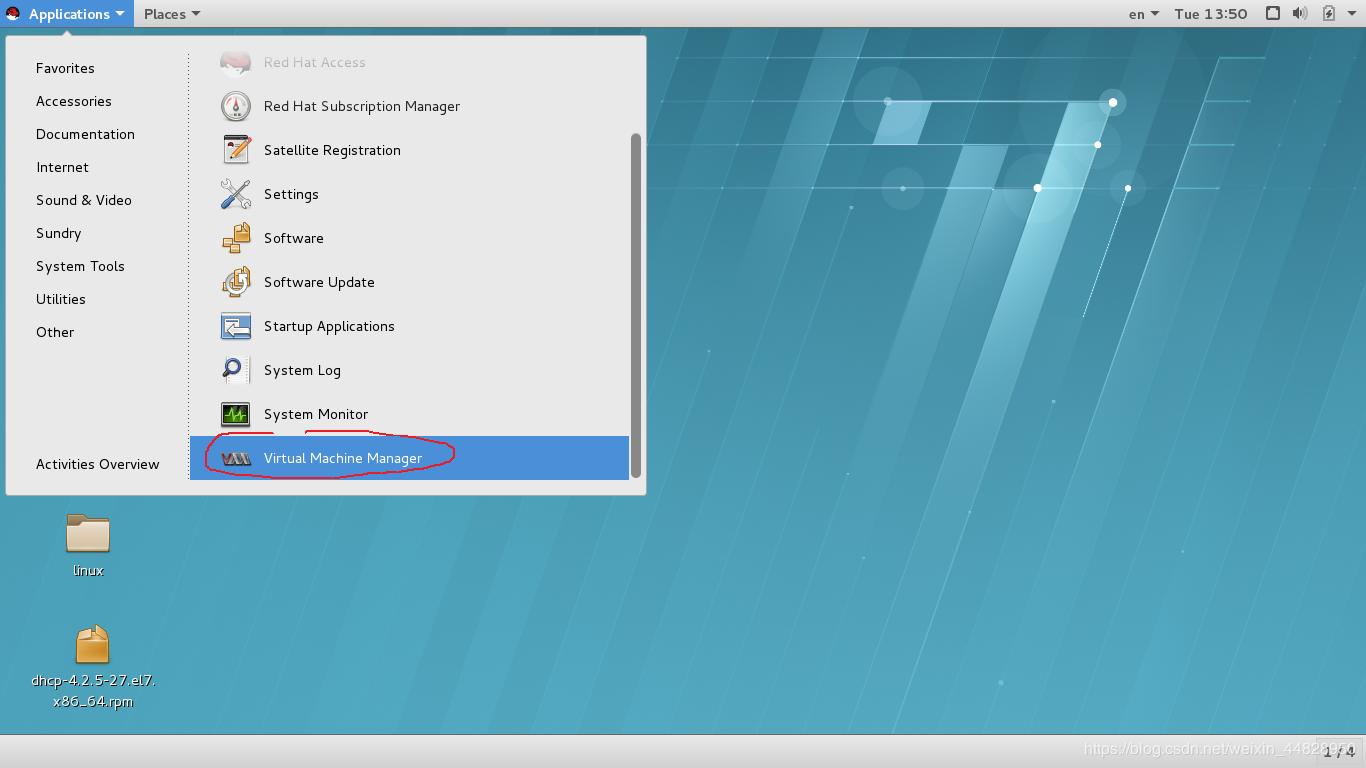Click the battery status icon
Image resolution: width=1366 pixels, height=768 pixels.
(1329, 13)
